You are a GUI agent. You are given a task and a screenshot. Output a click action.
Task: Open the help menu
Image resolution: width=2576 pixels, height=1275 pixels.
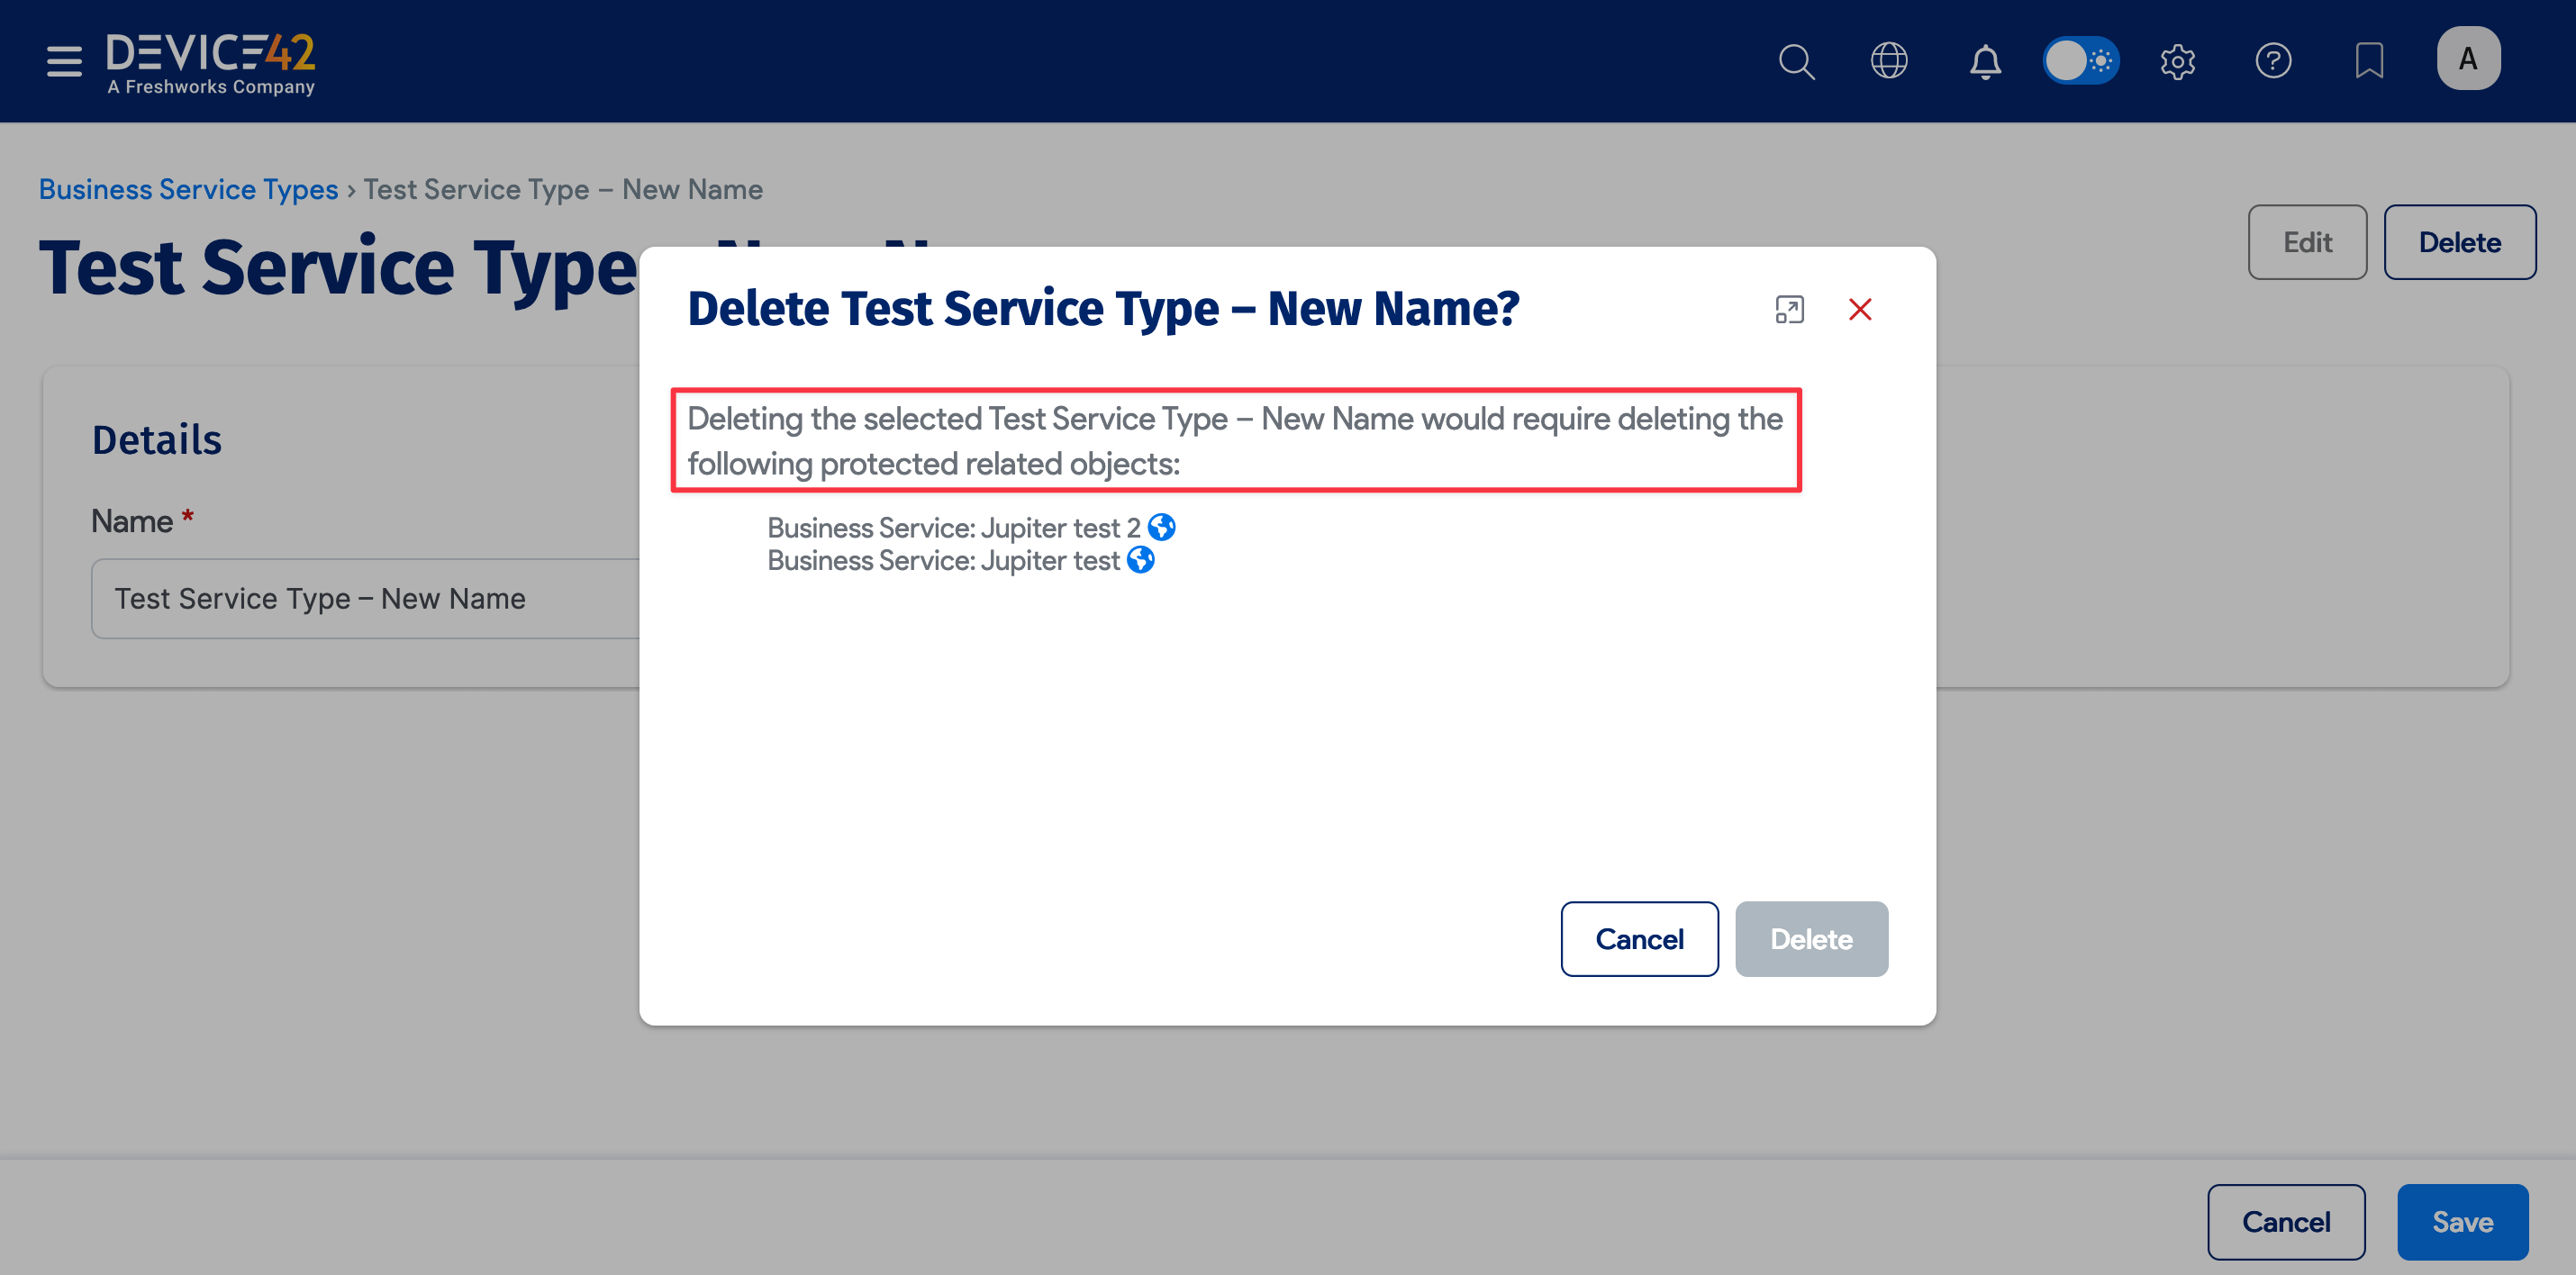[2273, 61]
